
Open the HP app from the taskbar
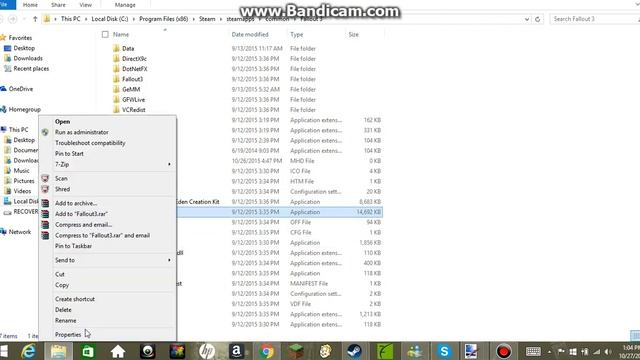coord(207,351)
